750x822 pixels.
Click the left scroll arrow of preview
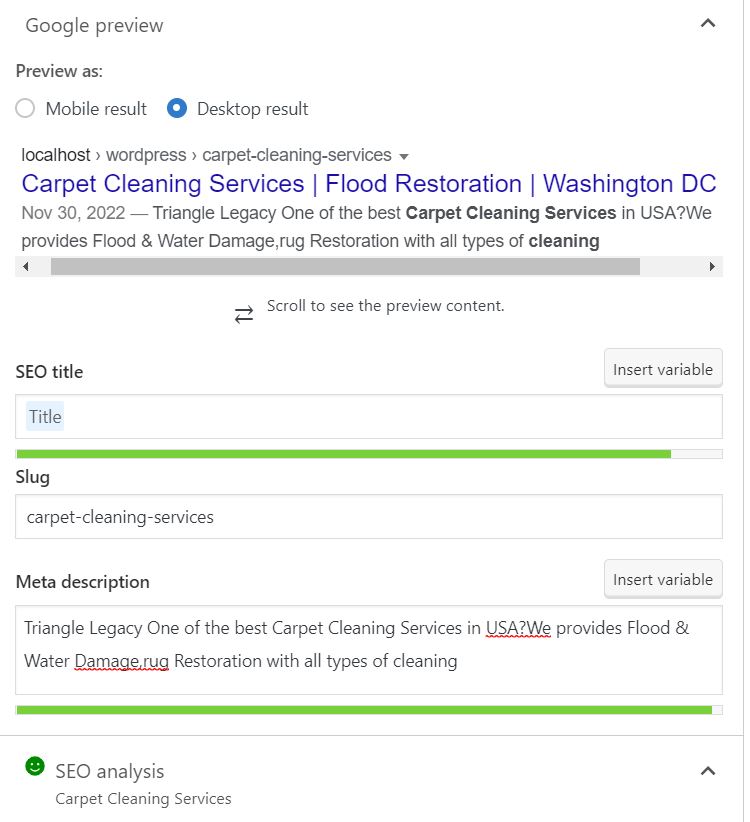(26, 267)
